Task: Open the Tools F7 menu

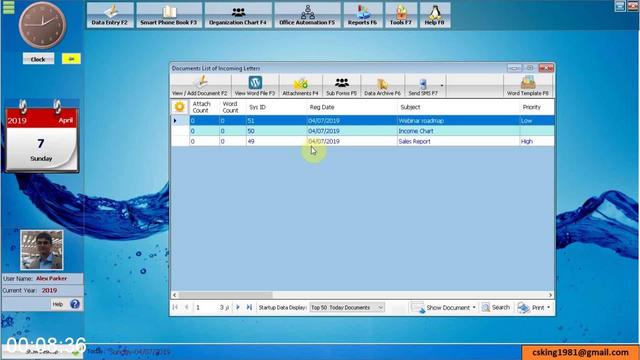Action: 401,15
